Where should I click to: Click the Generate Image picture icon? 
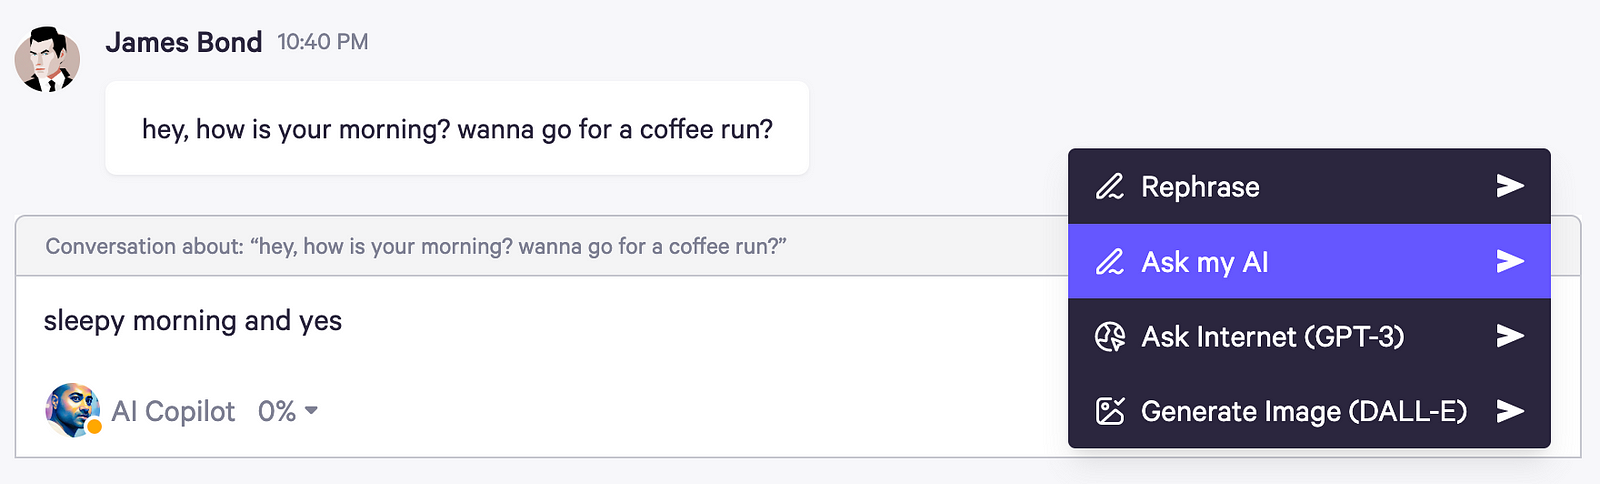pyautogui.click(x=1110, y=411)
